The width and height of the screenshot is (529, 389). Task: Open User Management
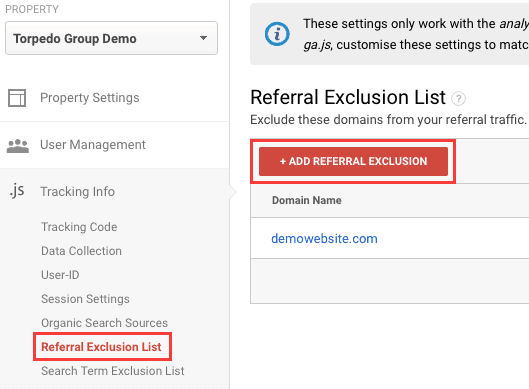click(93, 145)
